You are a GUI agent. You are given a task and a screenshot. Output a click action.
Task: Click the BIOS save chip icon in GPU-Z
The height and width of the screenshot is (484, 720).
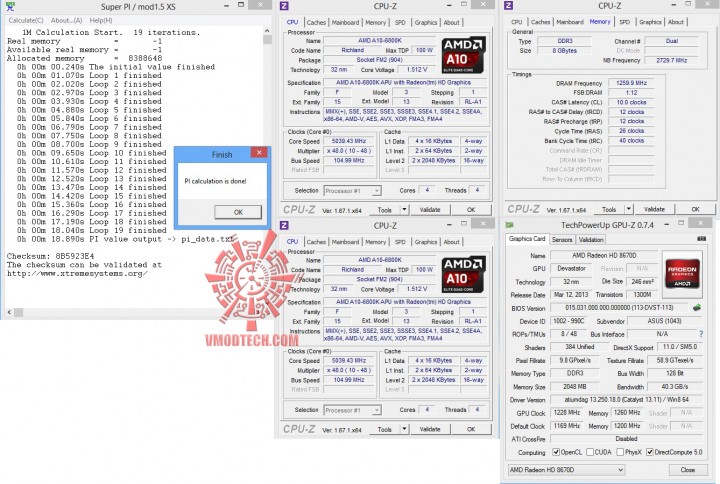click(697, 307)
